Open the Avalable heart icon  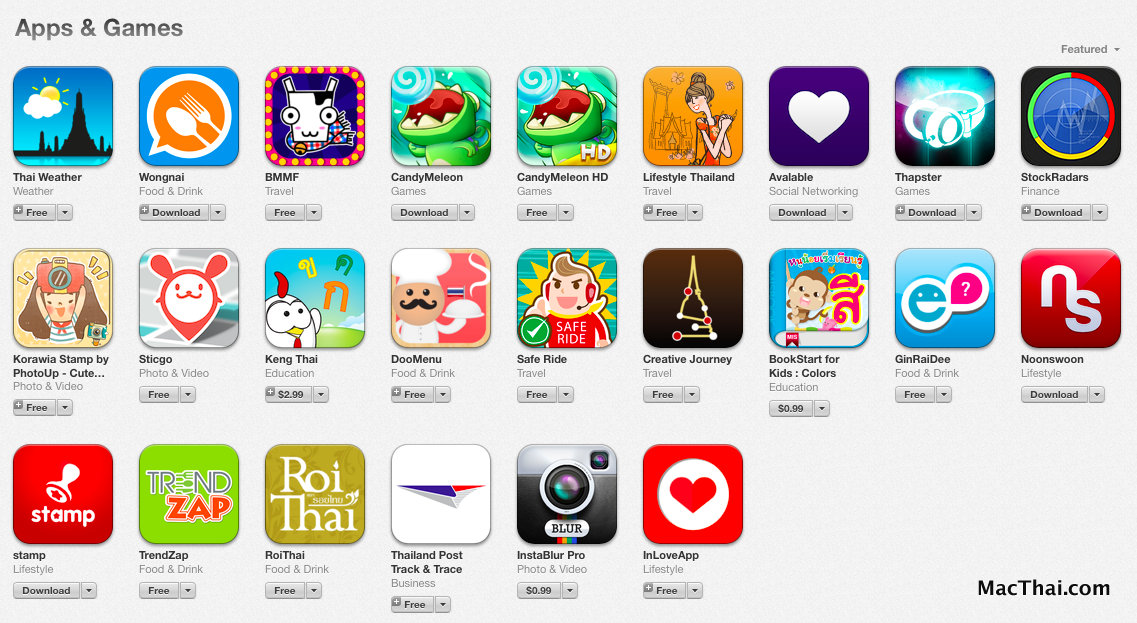pos(819,116)
